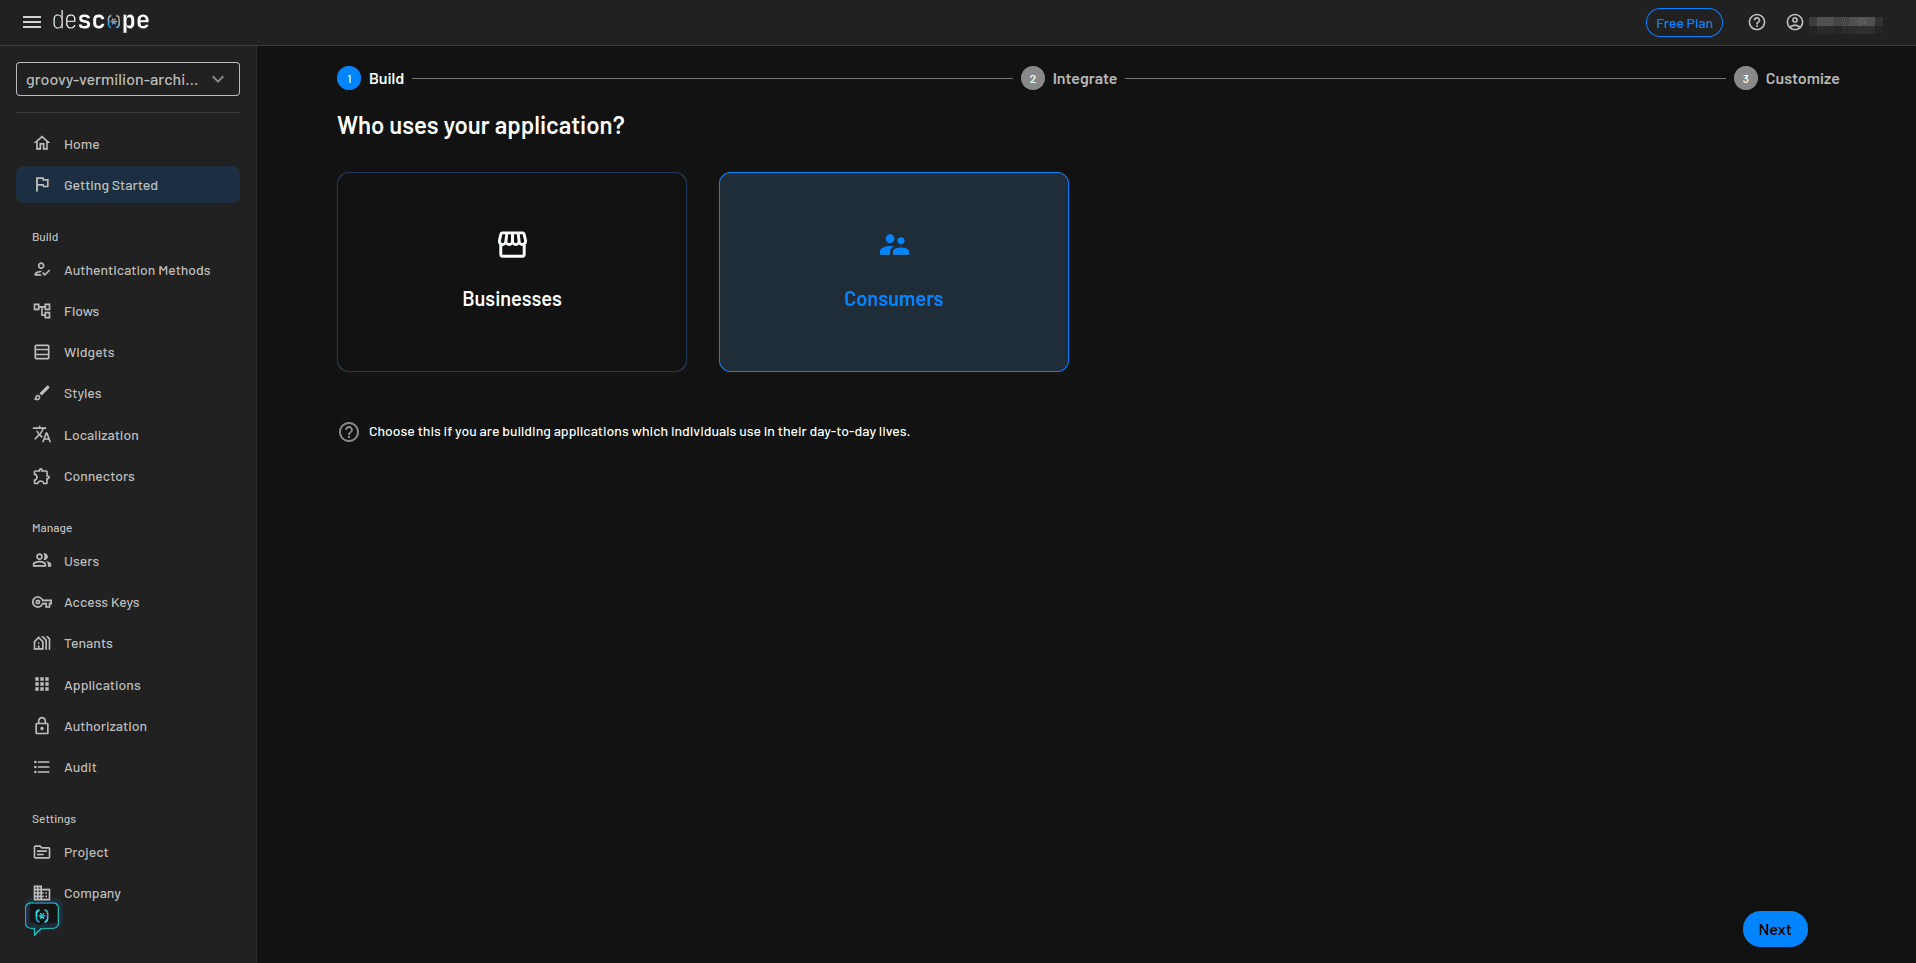Click the Integrate step indicator

[x=1068, y=78]
